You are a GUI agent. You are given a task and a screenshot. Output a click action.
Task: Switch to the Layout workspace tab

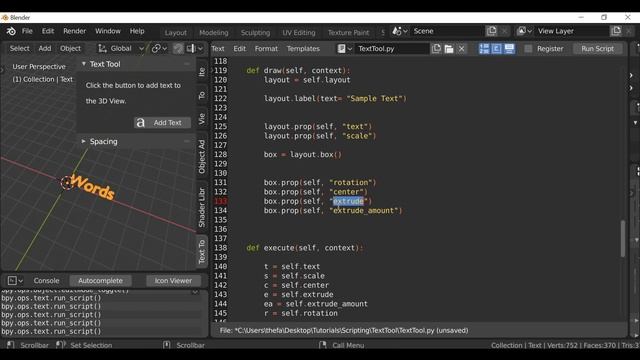pos(176,33)
